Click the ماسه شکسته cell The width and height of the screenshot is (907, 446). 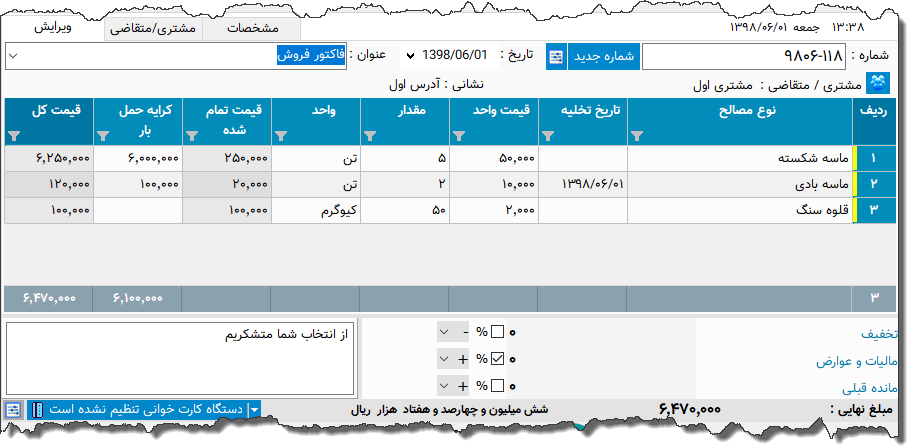coord(740,159)
